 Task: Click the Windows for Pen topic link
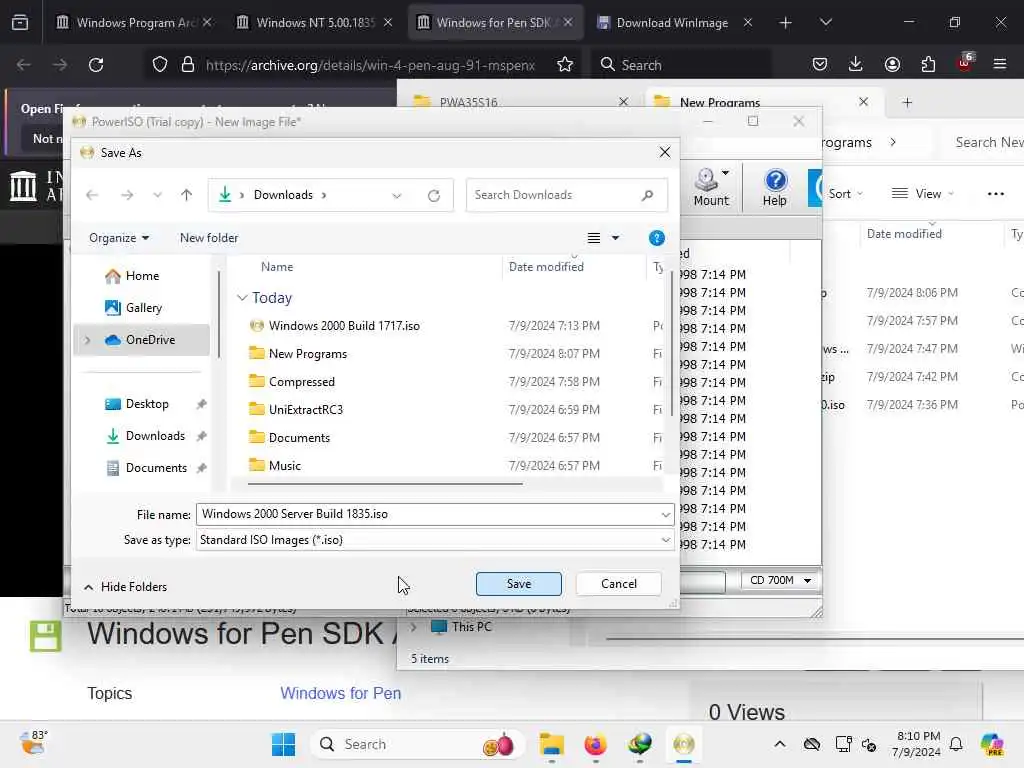(340, 694)
